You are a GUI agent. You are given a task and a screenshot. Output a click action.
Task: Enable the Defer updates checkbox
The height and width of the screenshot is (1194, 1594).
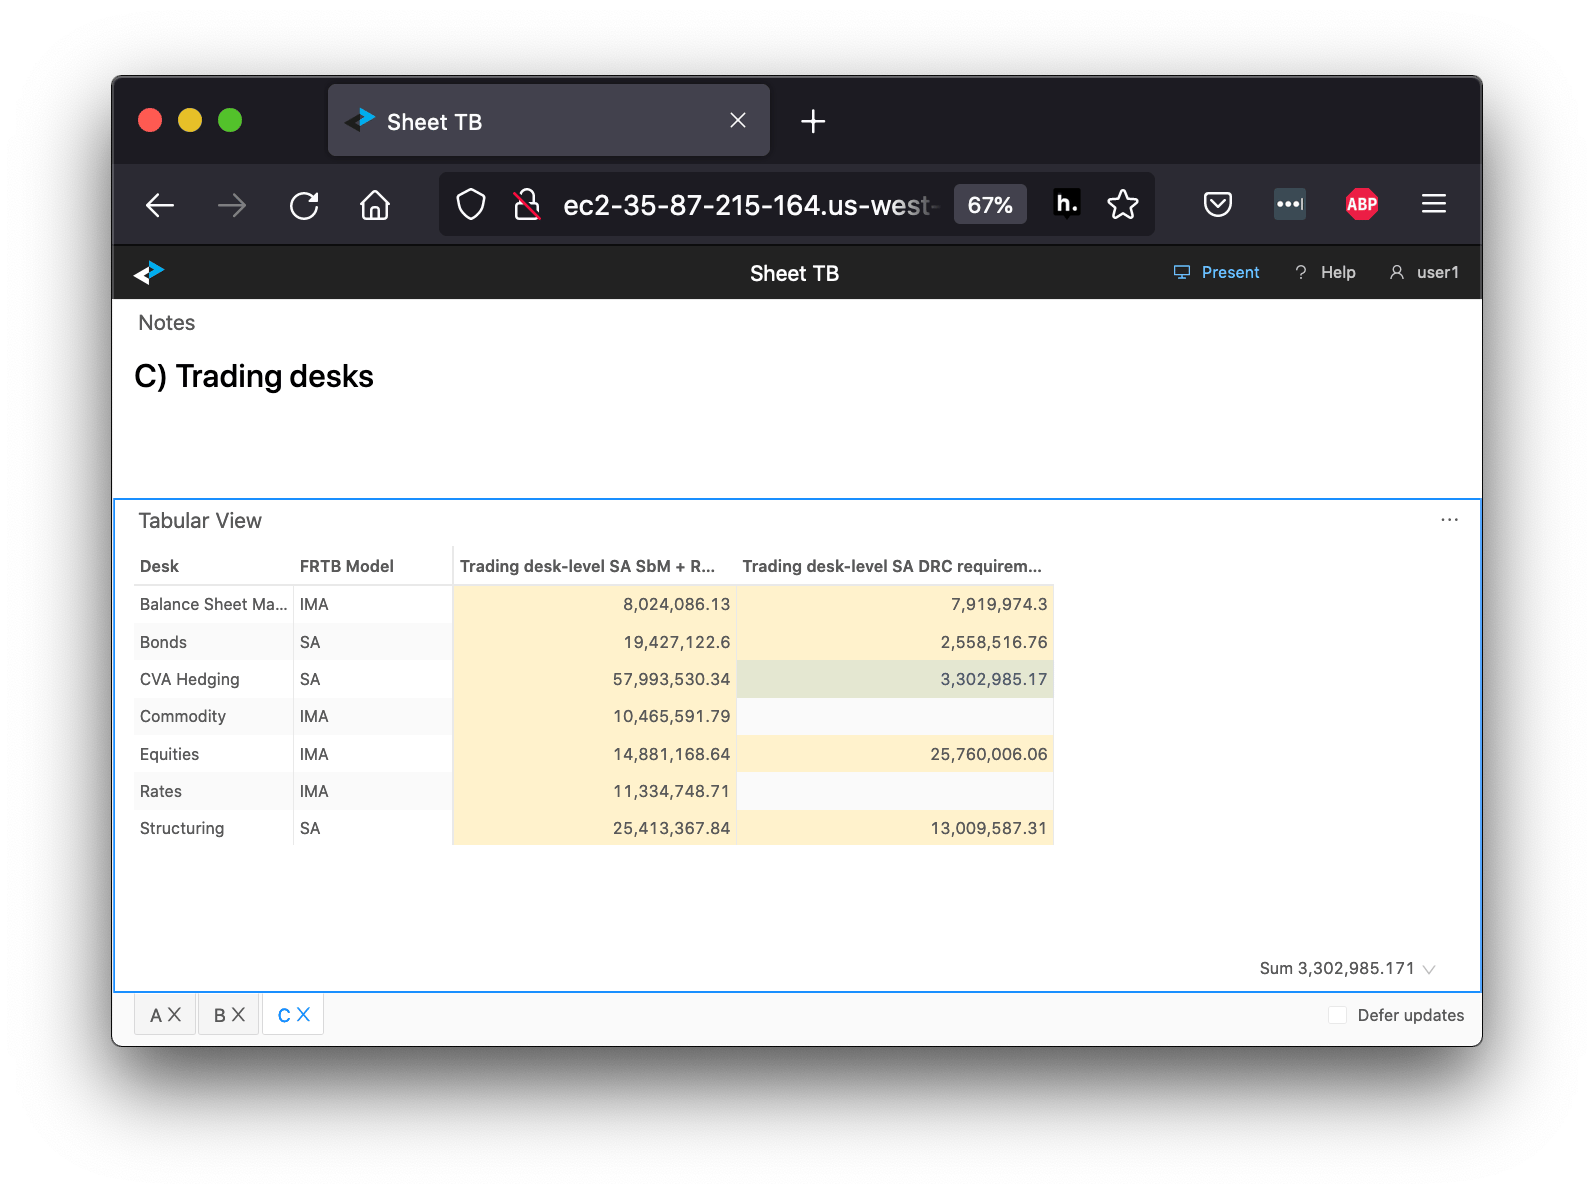[x=1337, y=1015]
